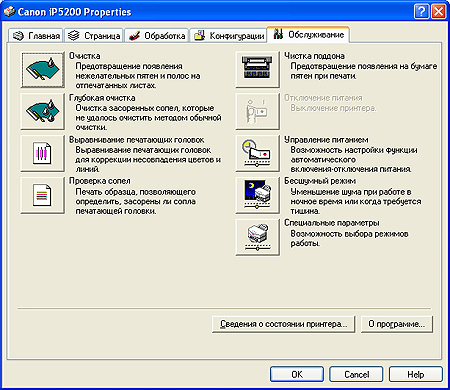Click the Очистка heading text
Screen dimensions: 450x390
[x=85, y=56]
